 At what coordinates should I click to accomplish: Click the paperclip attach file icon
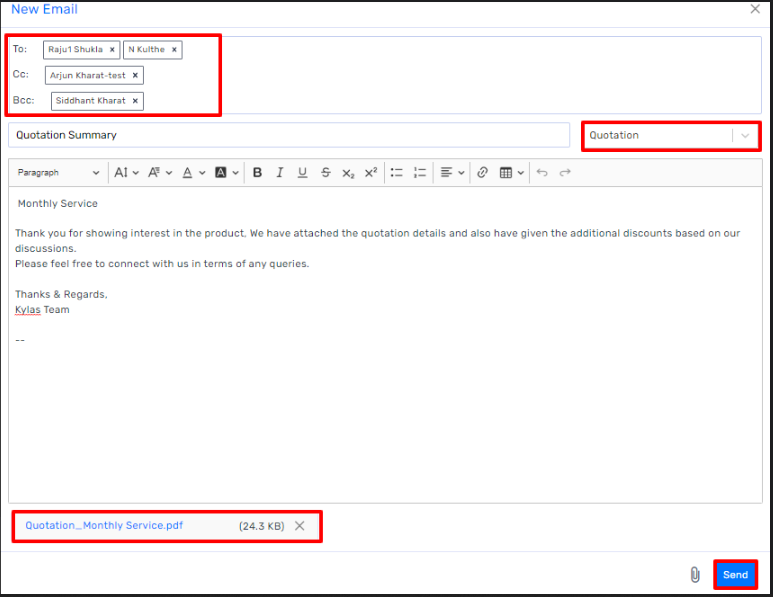694,575
